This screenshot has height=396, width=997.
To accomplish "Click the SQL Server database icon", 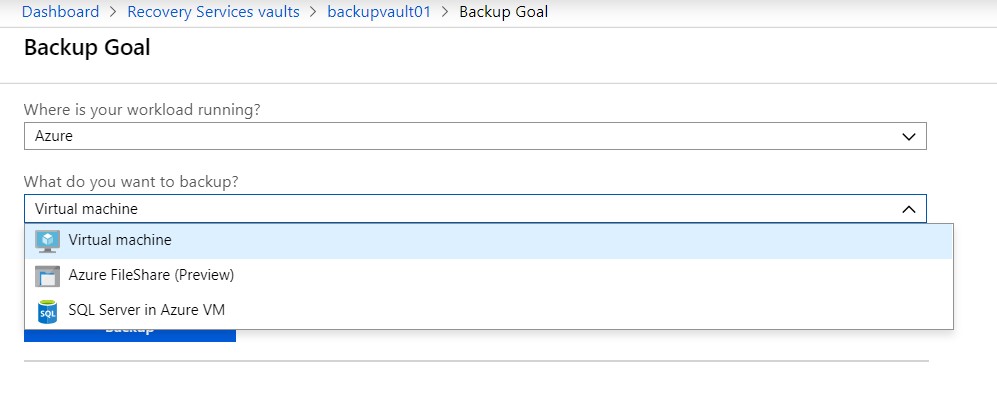I will [48, 311].
